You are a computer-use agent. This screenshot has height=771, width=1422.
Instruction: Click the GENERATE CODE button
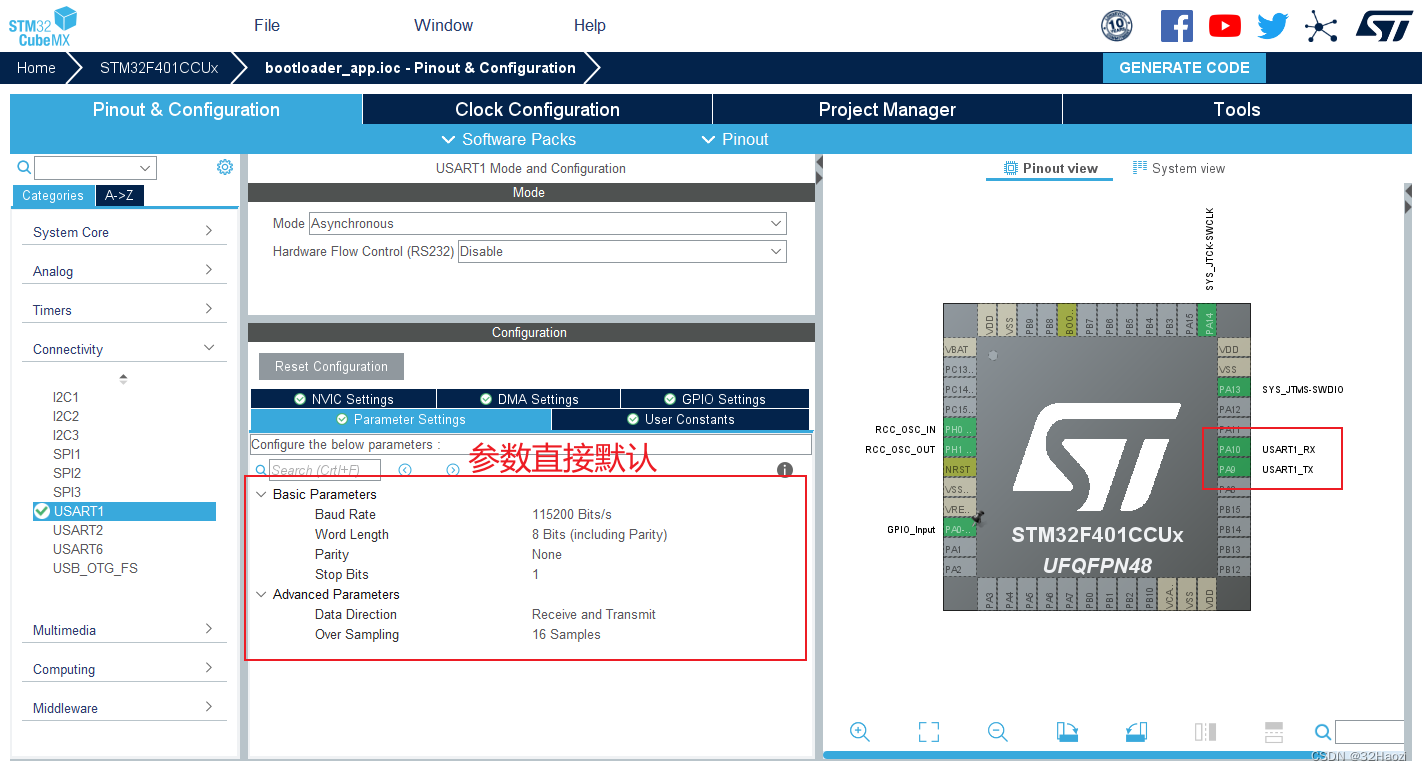[1184, 68]
